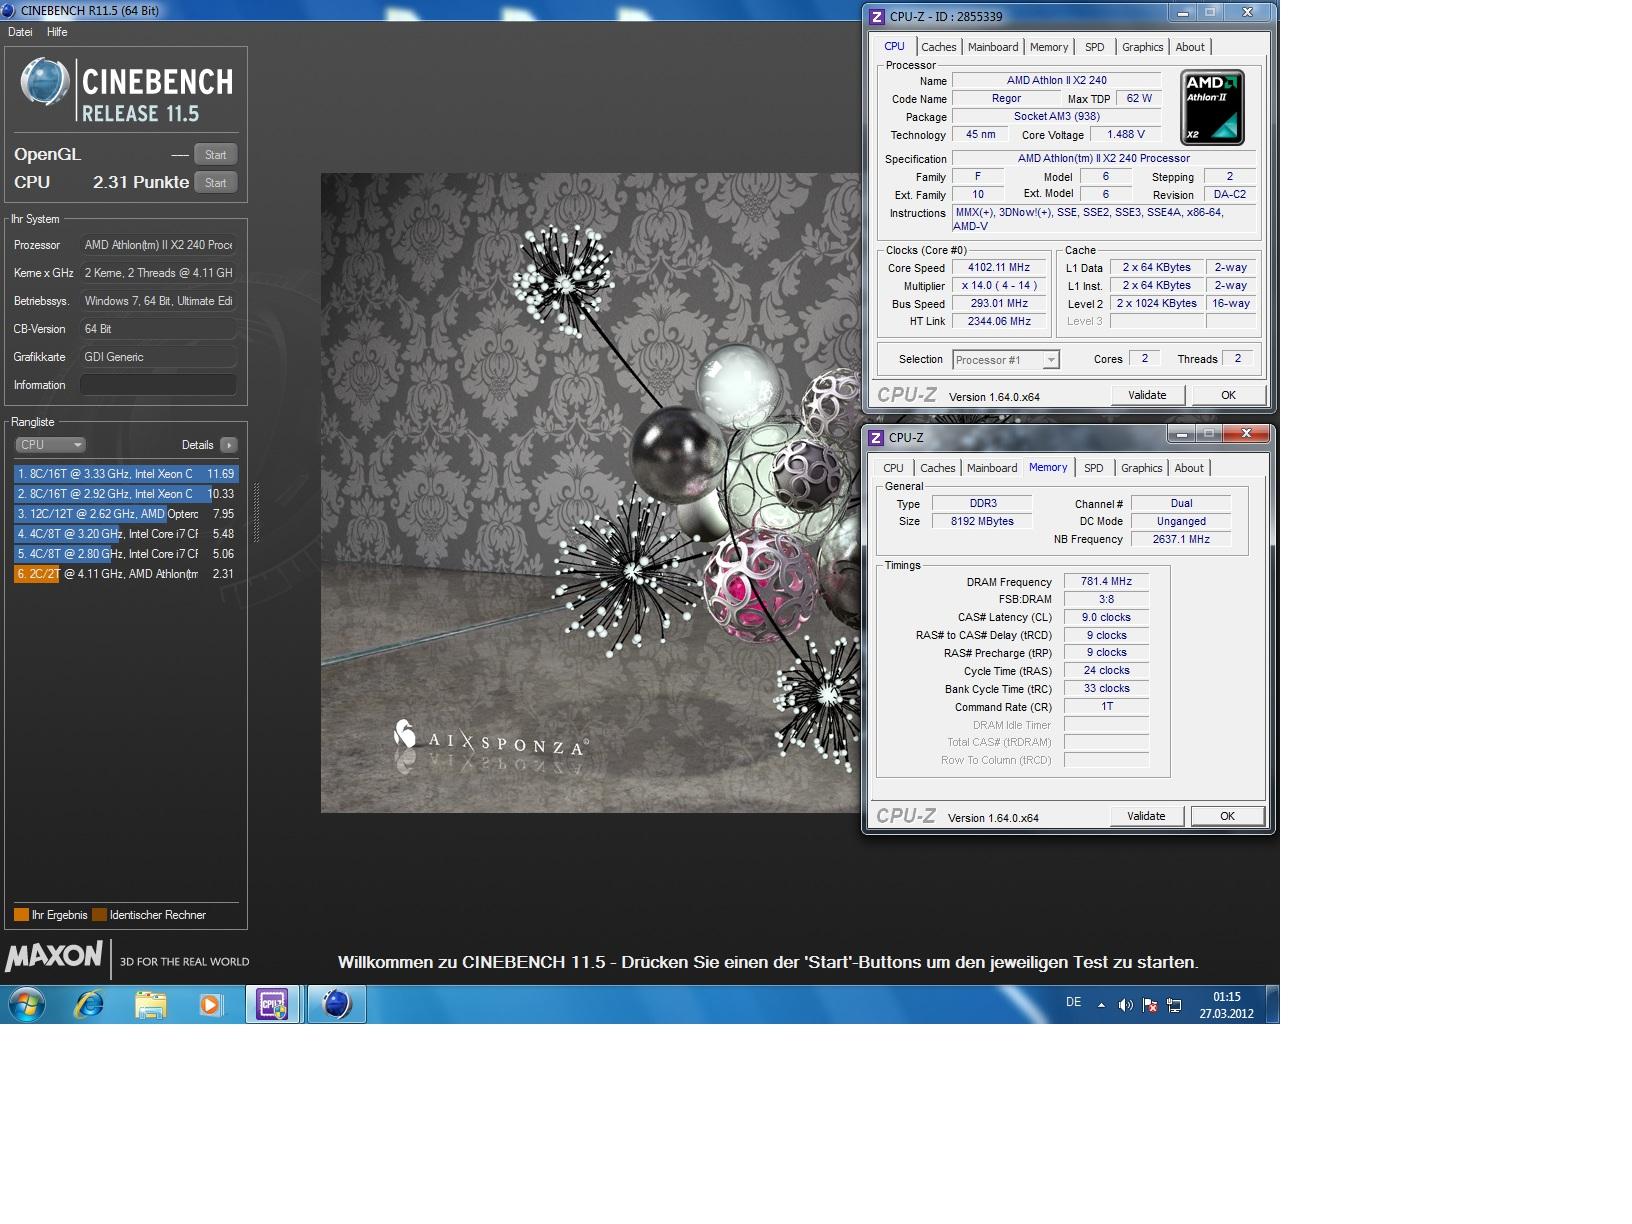Expand ranking Details arrow button

[x=228, y=445]
